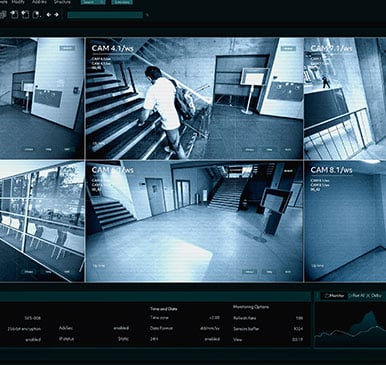Viewport: 386px width, 365px height.
Task: Click the Search button in top bar
Action: (93, 2)
